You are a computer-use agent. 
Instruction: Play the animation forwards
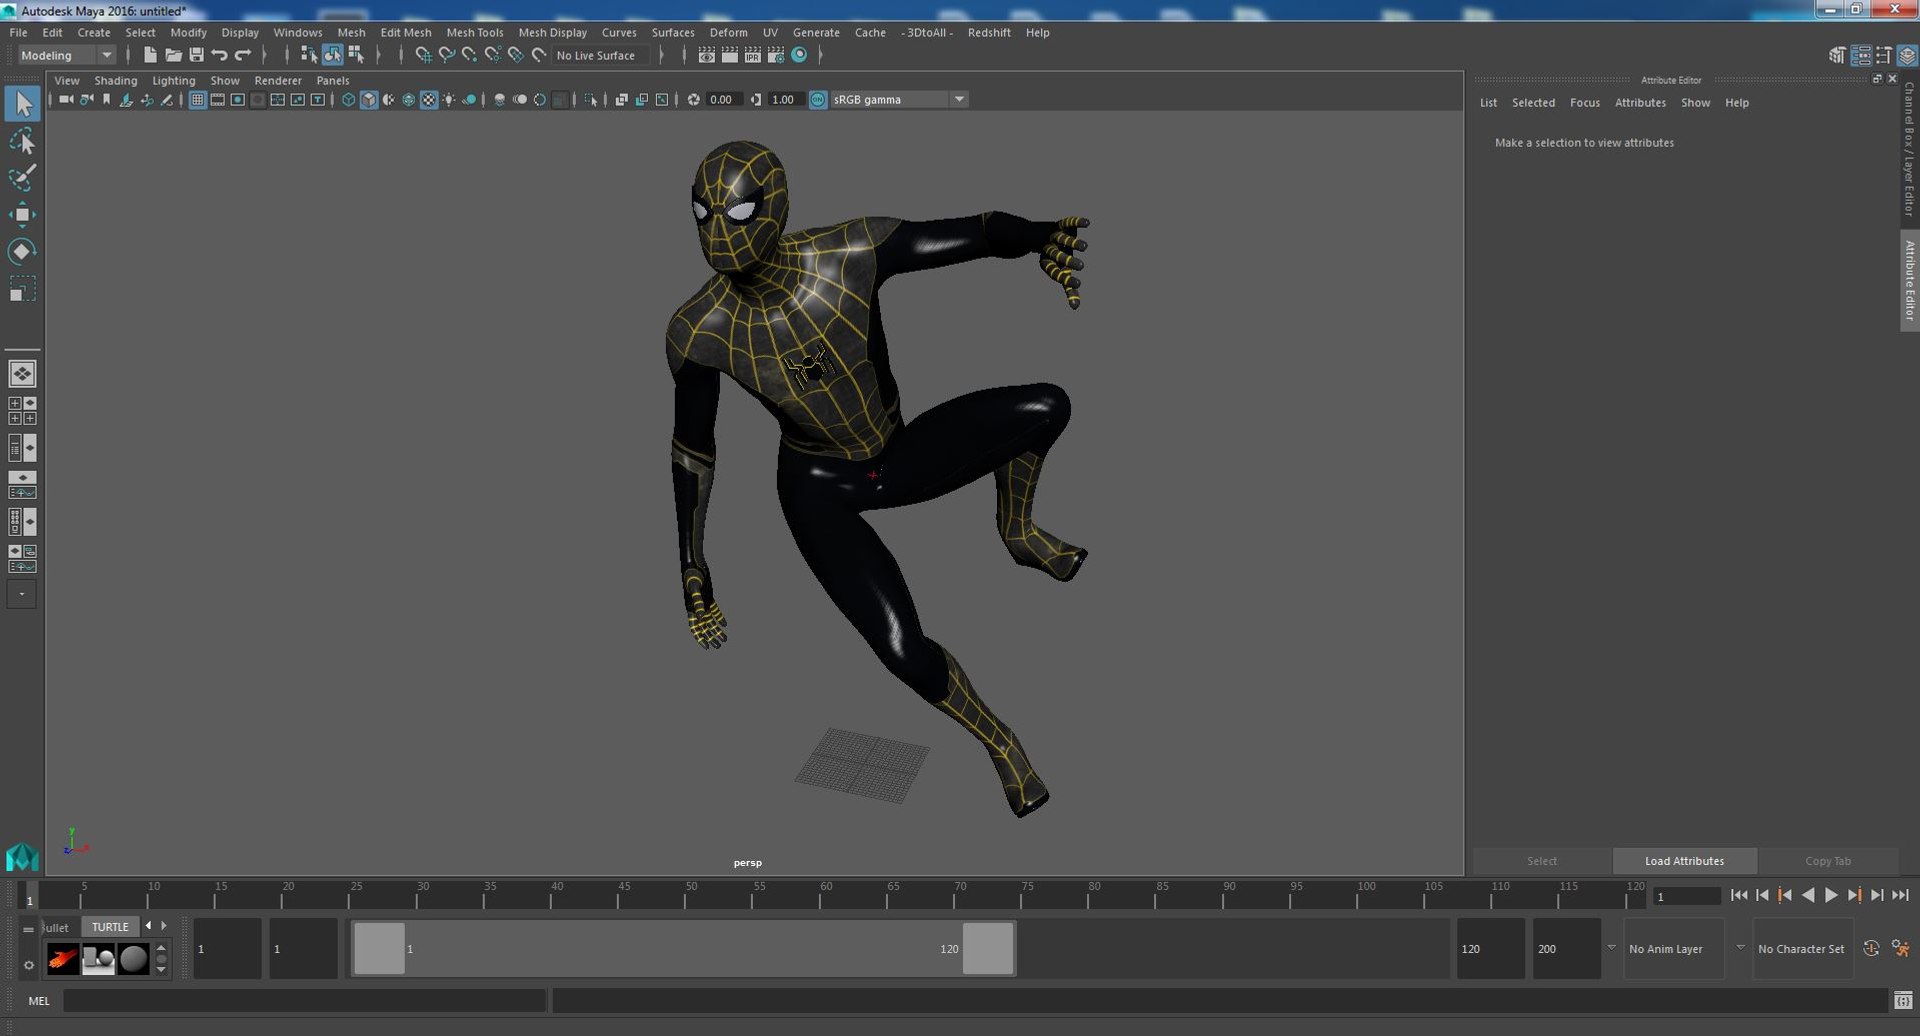click(x=1831, y=895)
